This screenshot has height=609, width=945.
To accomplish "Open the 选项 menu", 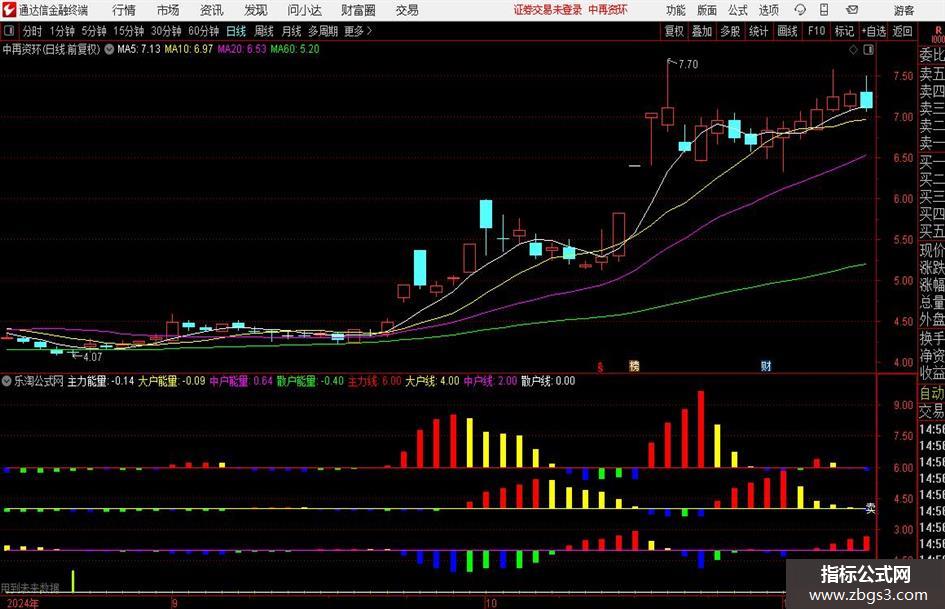I will (x=769, y=10).
